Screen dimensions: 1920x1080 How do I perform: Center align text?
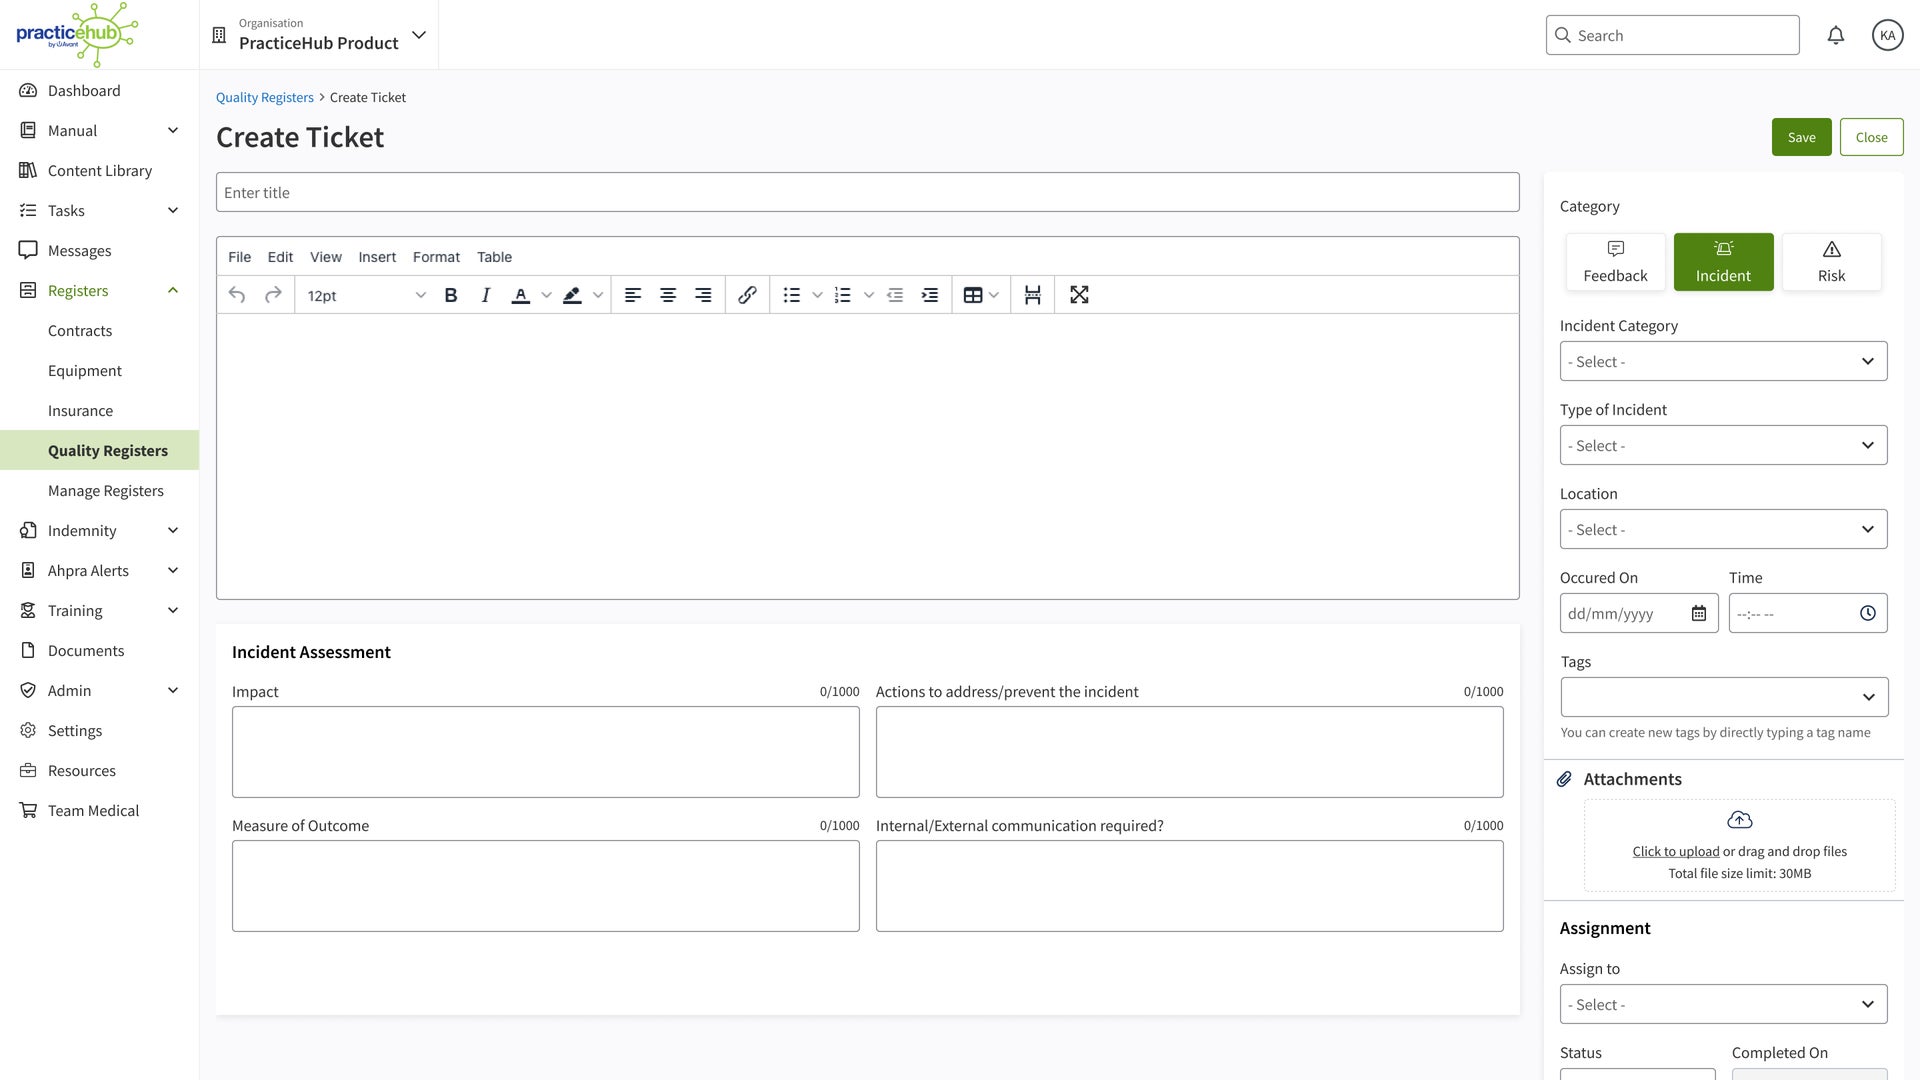tap(668, 295)
